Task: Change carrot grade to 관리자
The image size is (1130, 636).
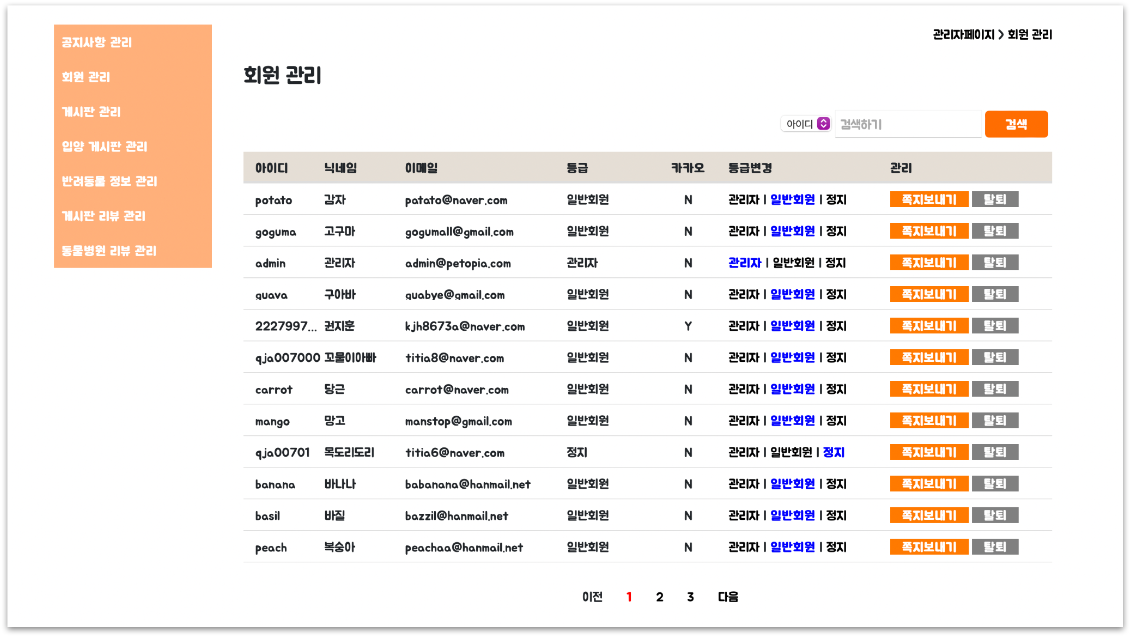Action: point(744,389)
